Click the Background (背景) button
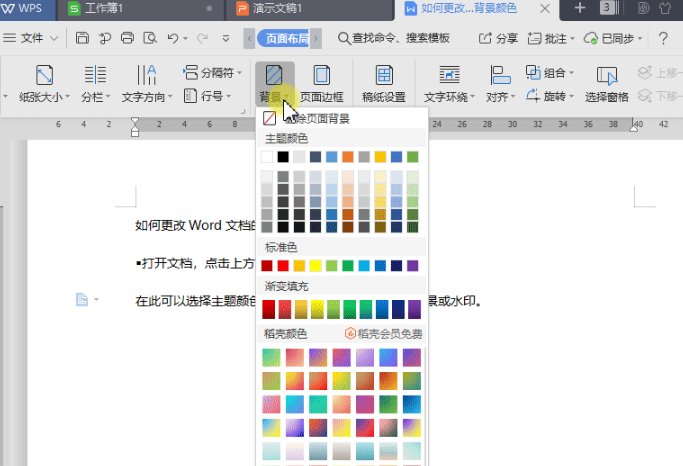Image resolution: width=683 pixels, height=466 pixels. pos(274,84)
